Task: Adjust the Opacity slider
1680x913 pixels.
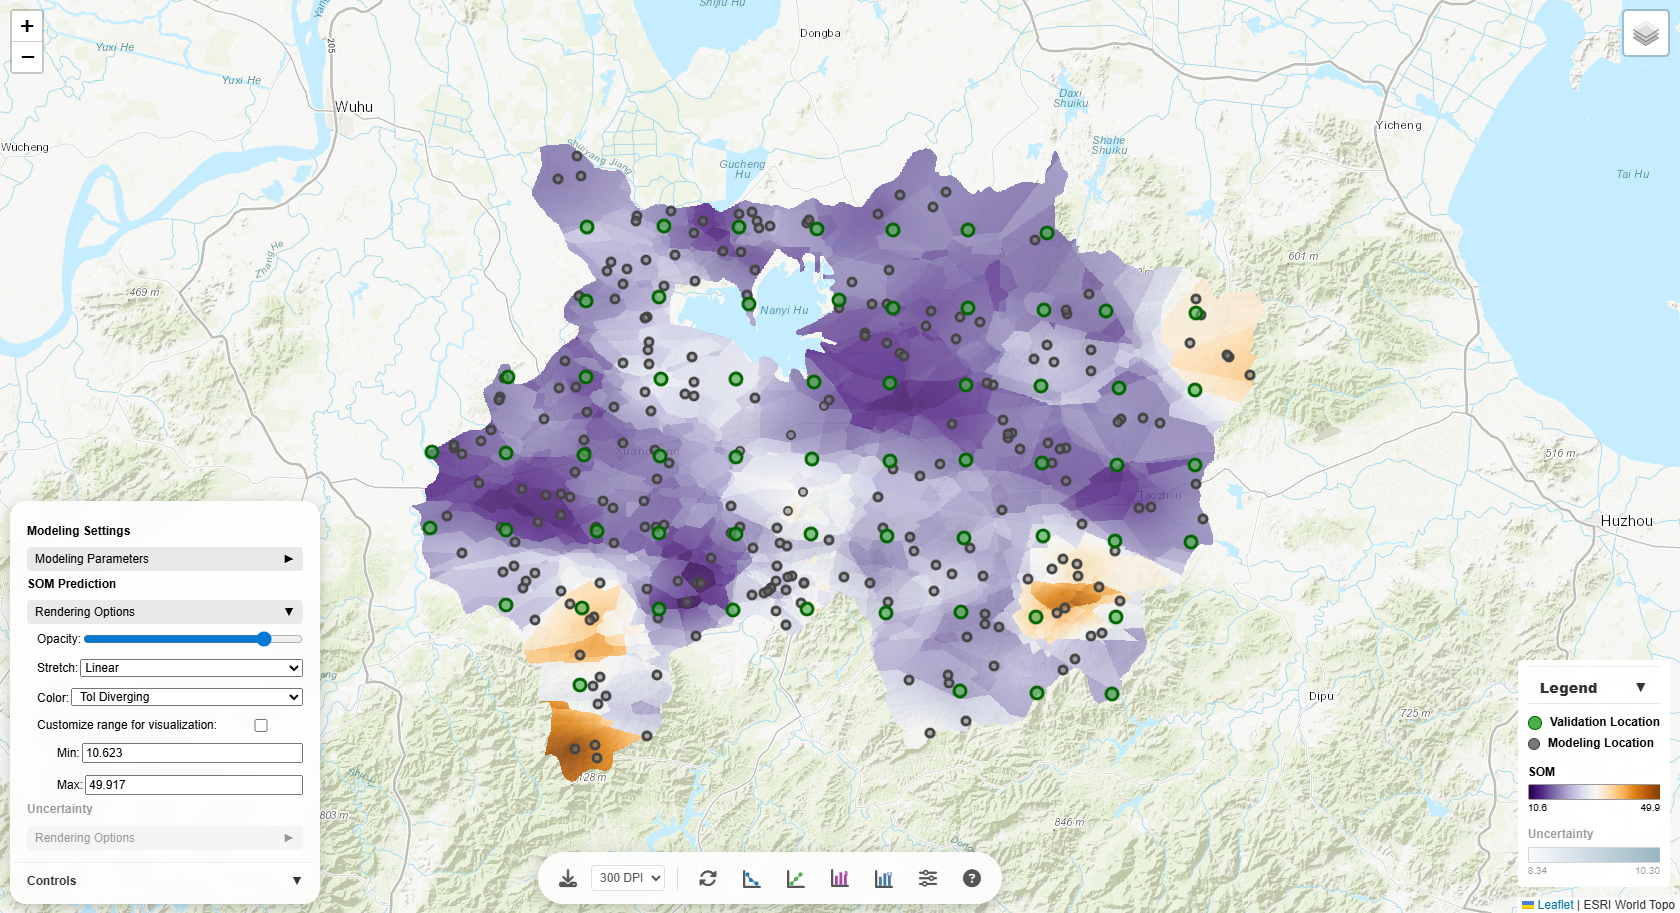Action: pyautogui.click(x=193, y=639)
